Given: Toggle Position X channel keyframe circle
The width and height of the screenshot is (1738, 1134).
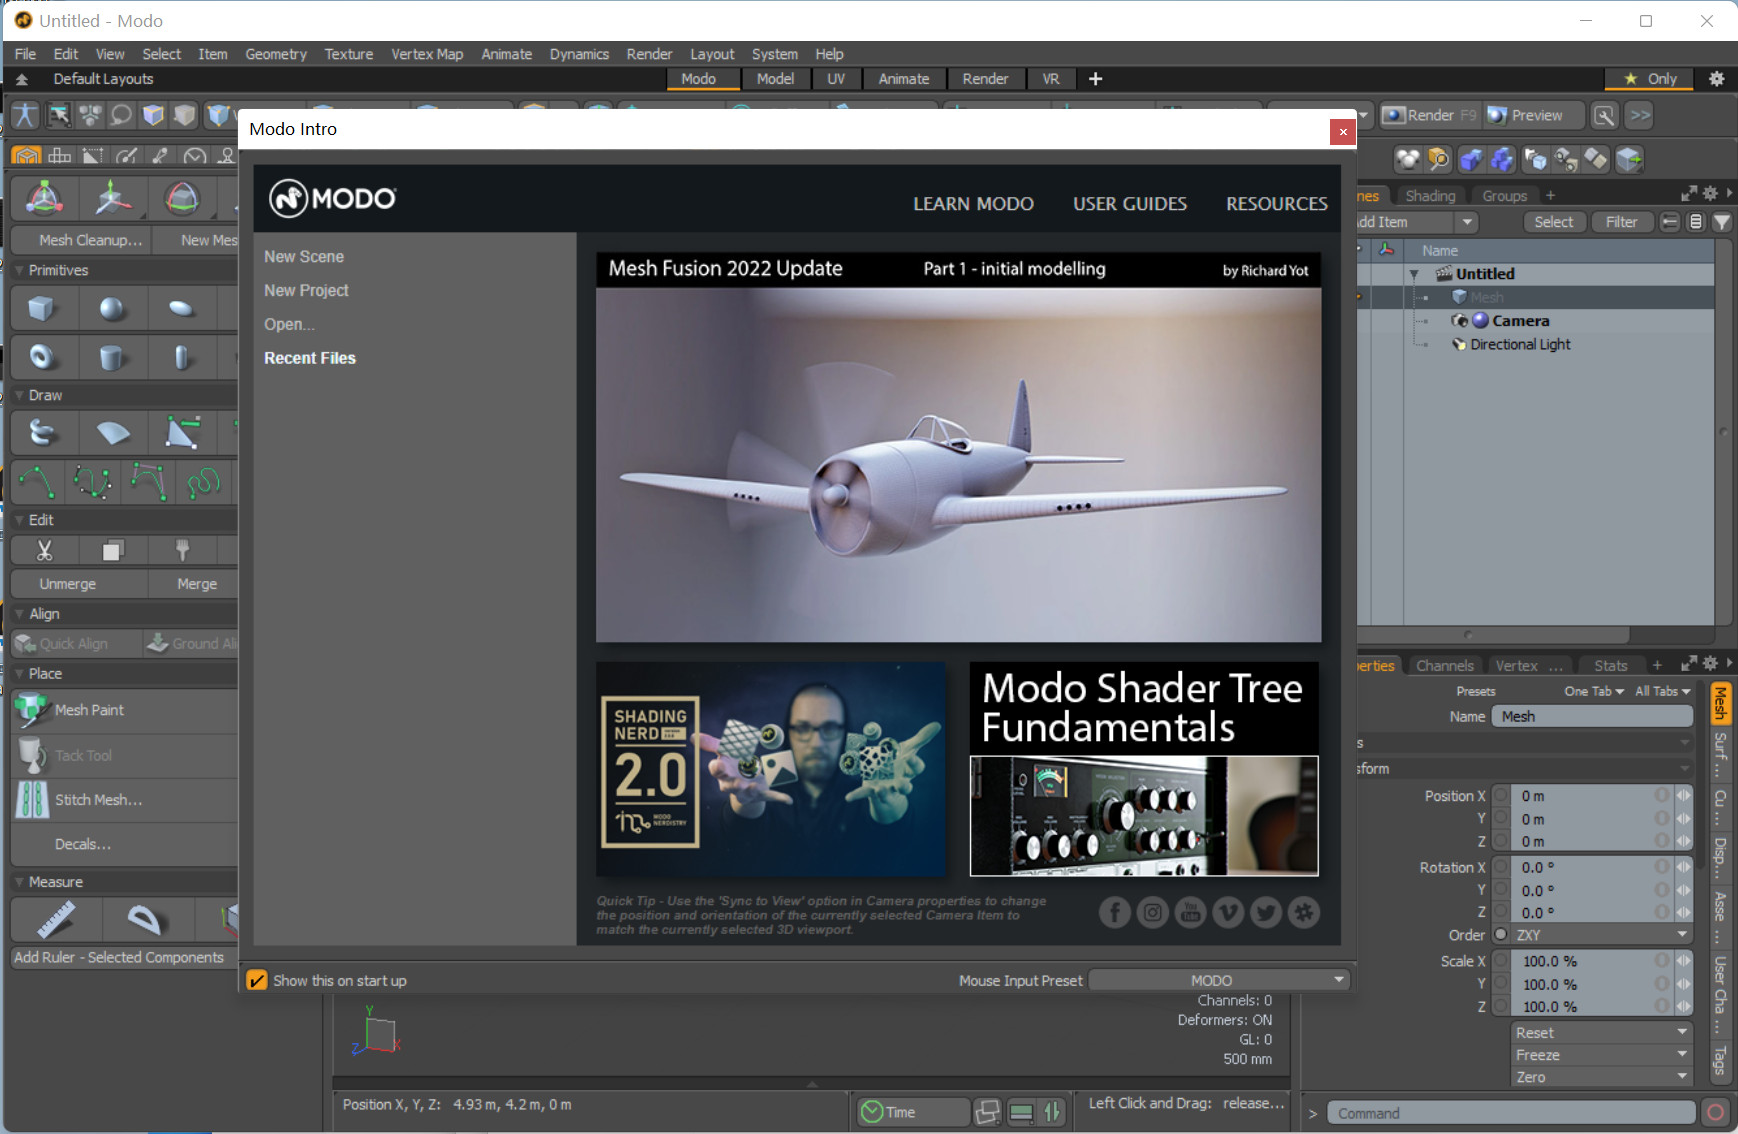Looking at the screenshot, I should (x=1500, y=796).
